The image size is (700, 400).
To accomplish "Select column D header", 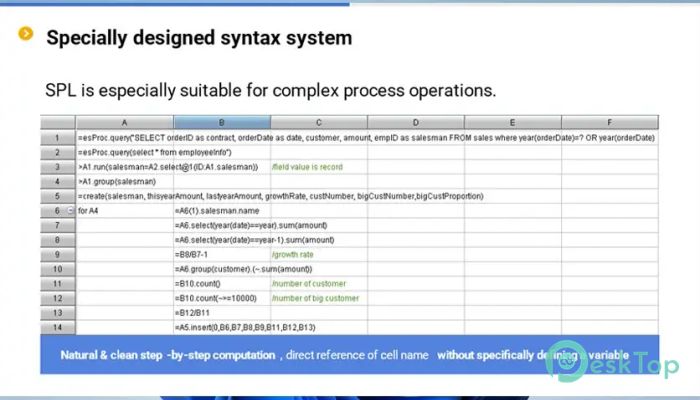I will click(x=416, y=122).
